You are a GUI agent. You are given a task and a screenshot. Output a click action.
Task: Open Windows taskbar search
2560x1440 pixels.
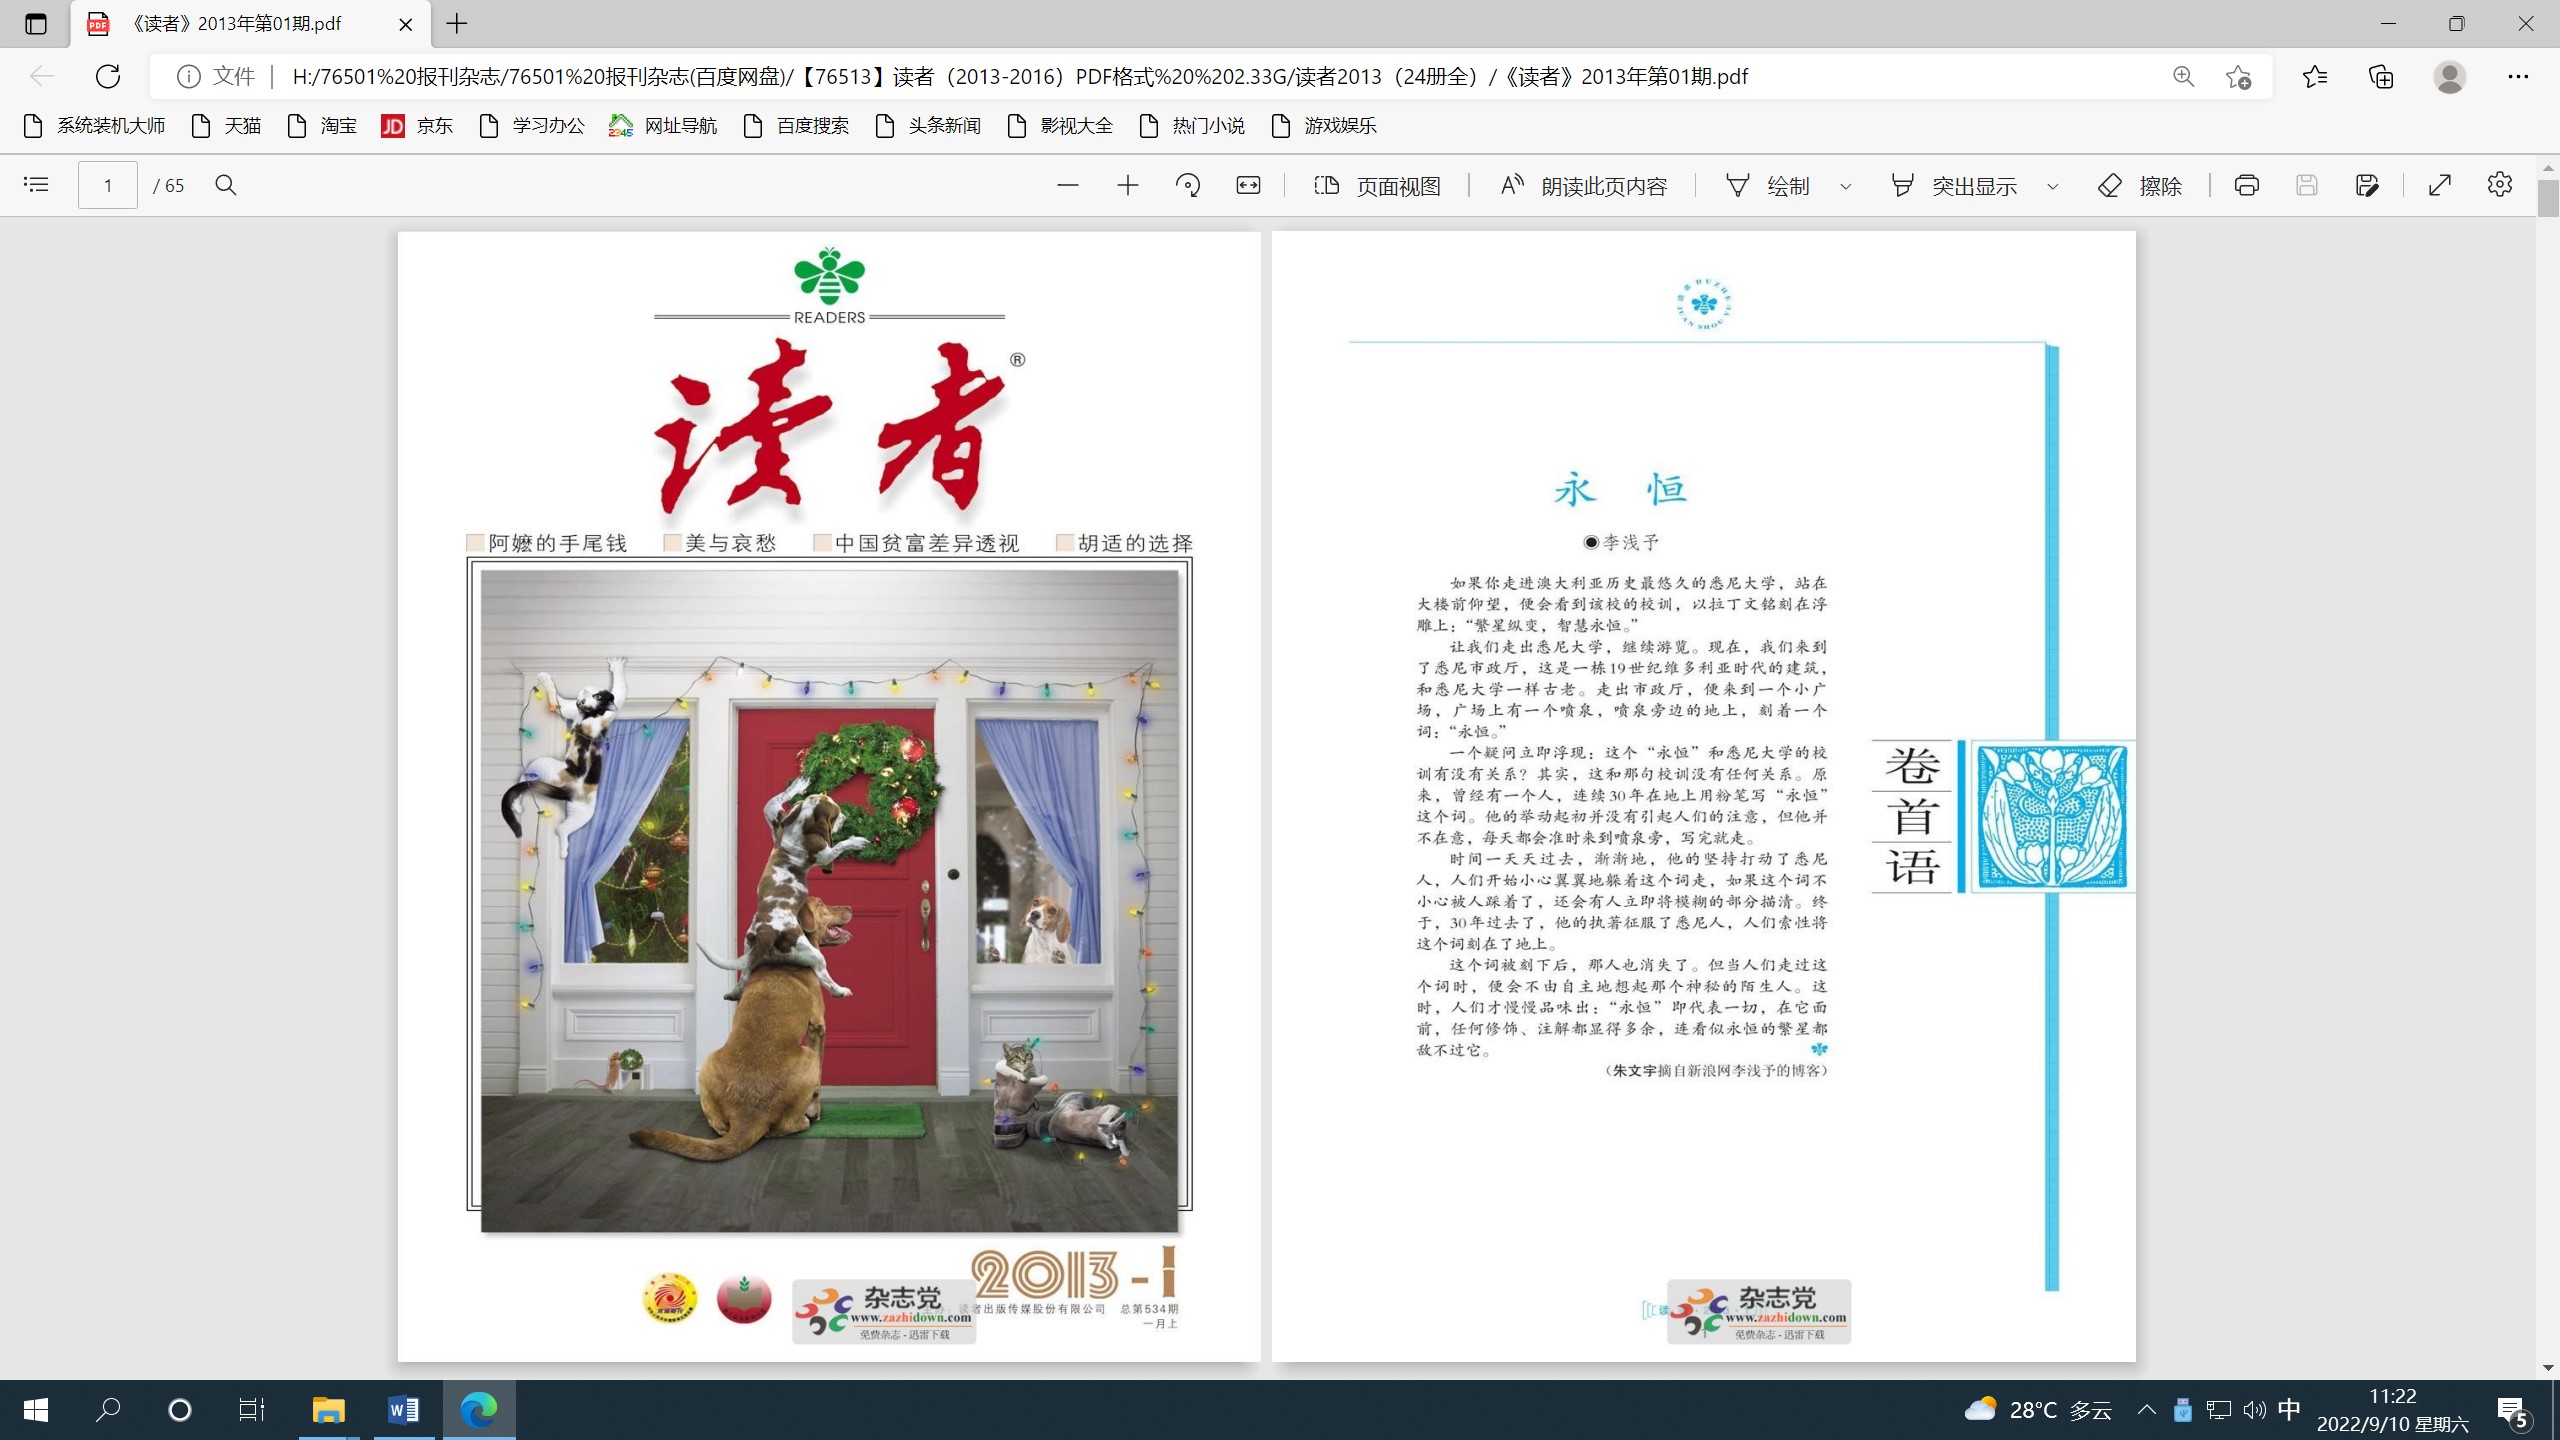[x=107, y=1410]
